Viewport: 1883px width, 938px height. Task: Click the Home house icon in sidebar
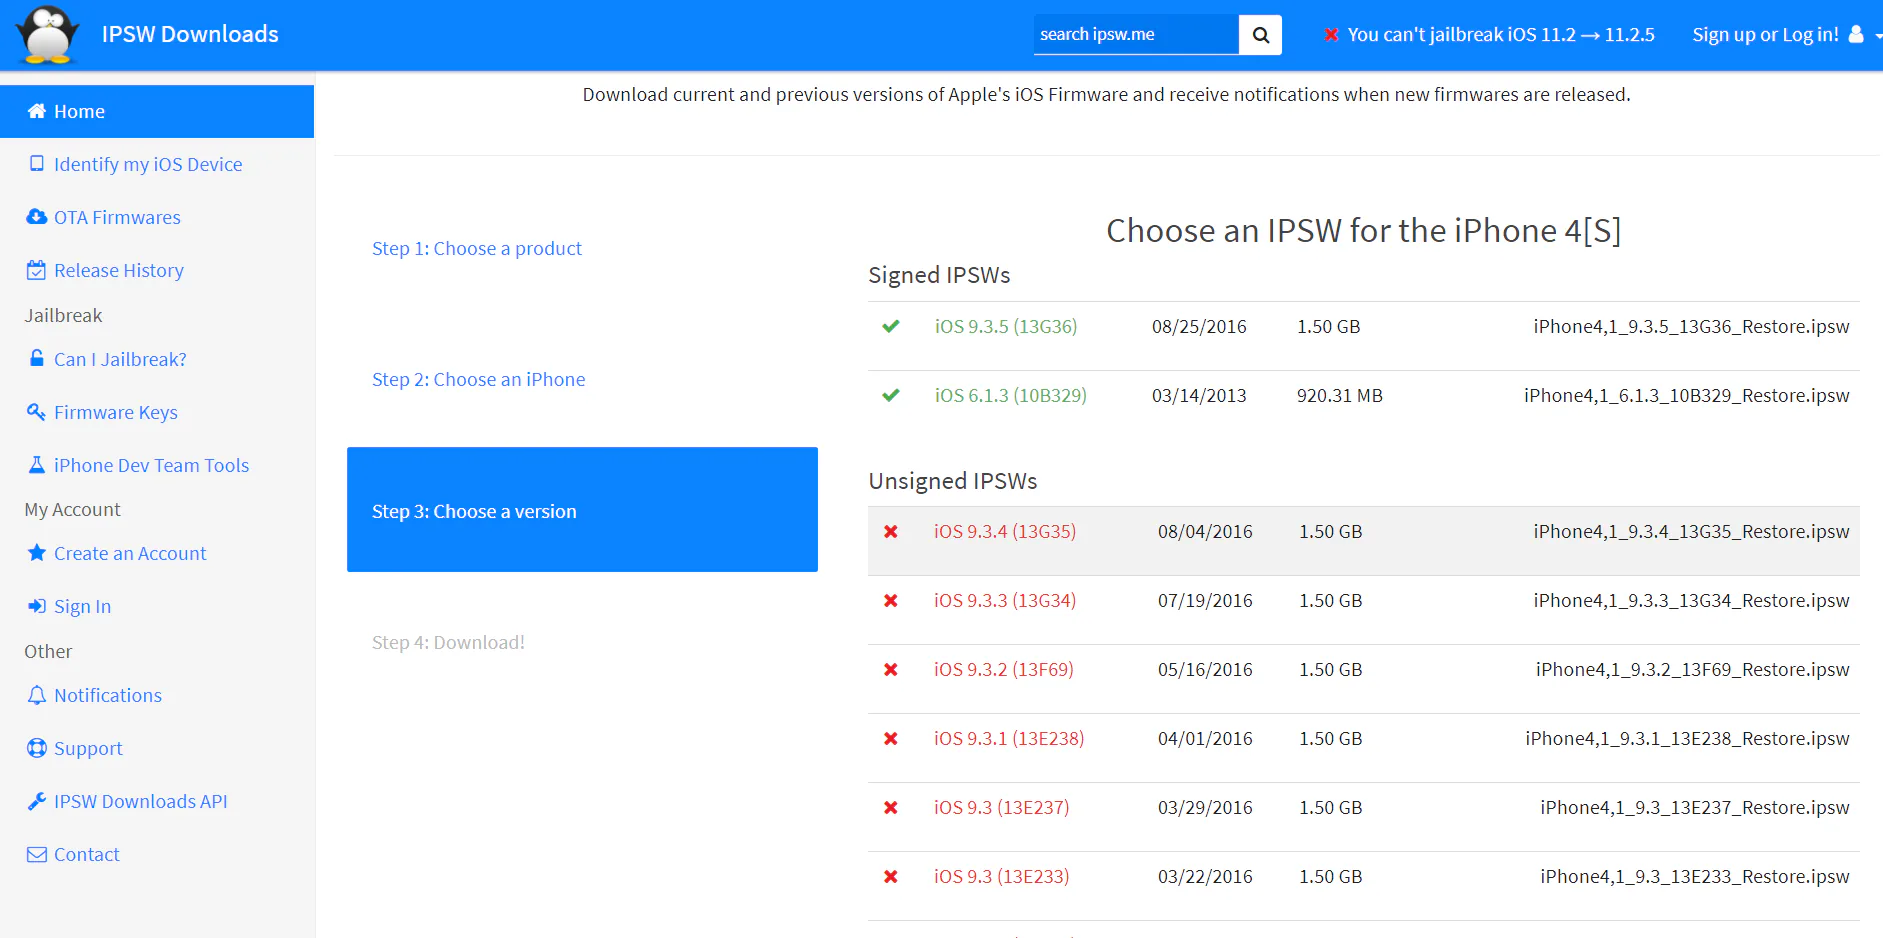pyautogui.click(x=37, y=111)
